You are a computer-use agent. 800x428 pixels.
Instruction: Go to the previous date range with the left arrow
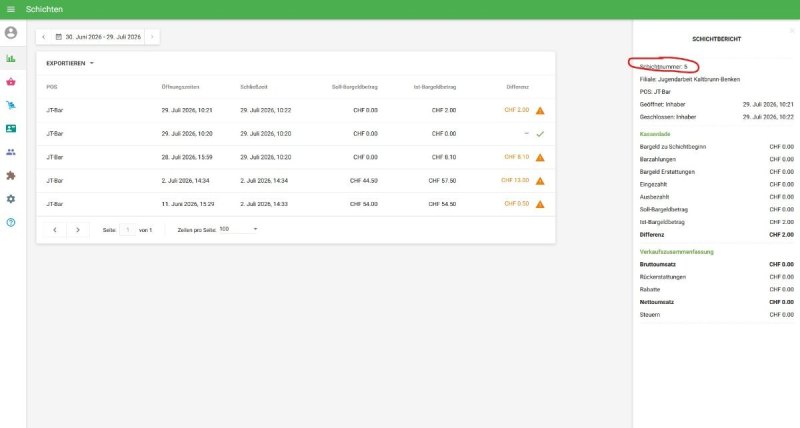point(43,37)
